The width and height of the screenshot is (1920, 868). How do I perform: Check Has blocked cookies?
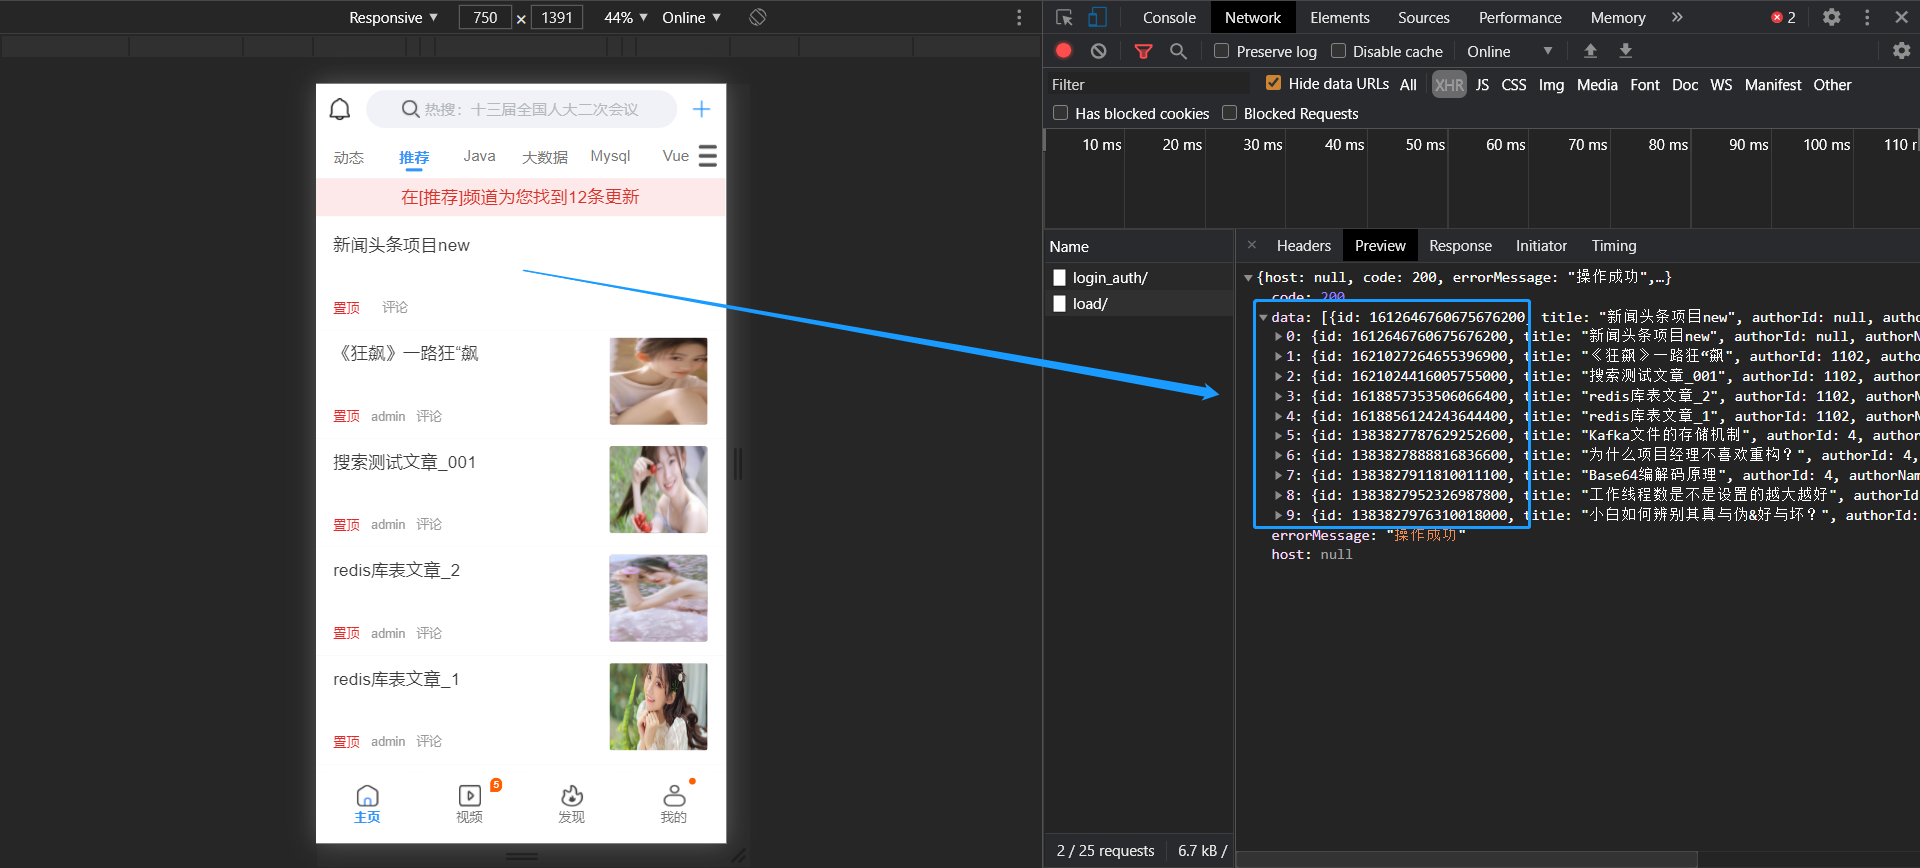[x=1060, y=113]
